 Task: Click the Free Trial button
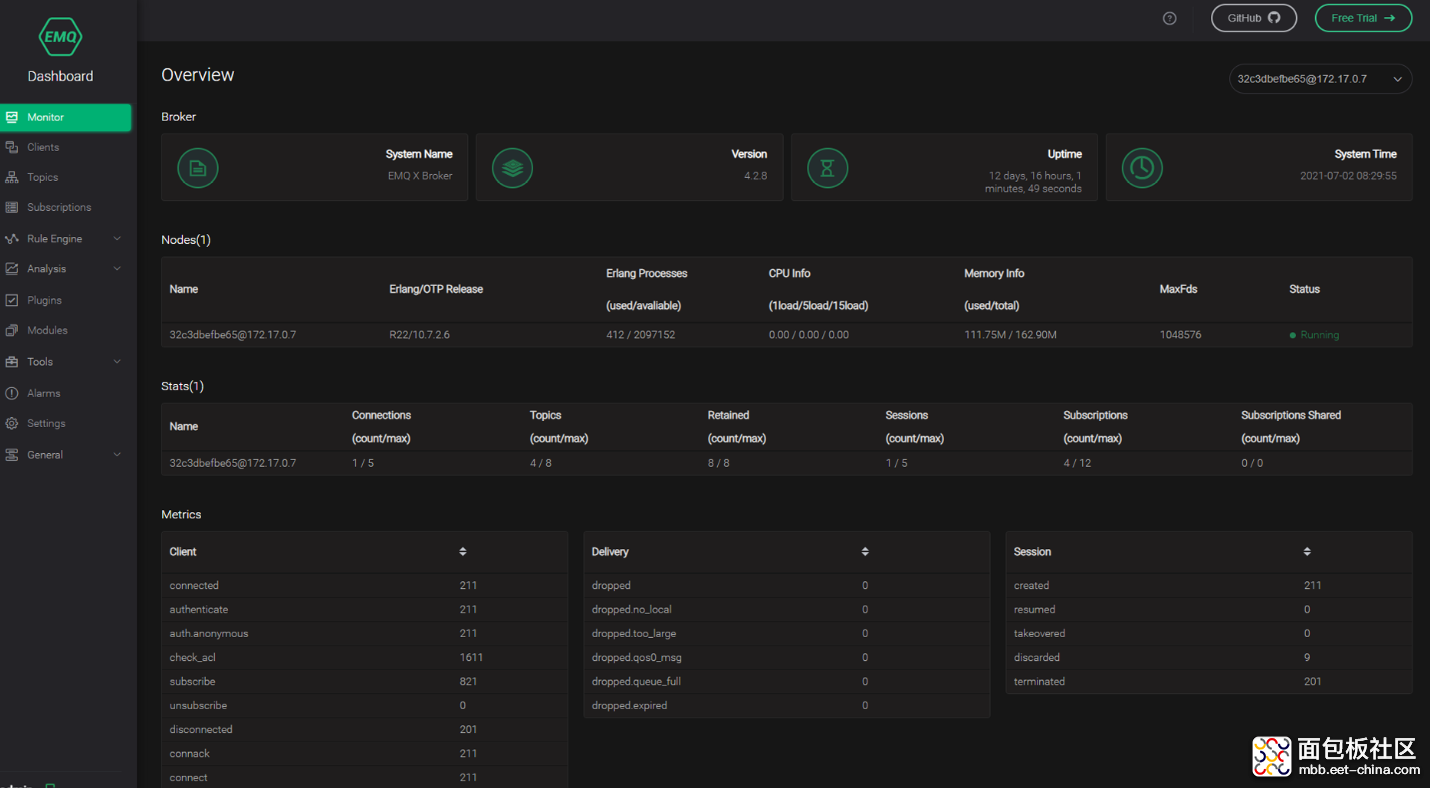pos(1363,18)
